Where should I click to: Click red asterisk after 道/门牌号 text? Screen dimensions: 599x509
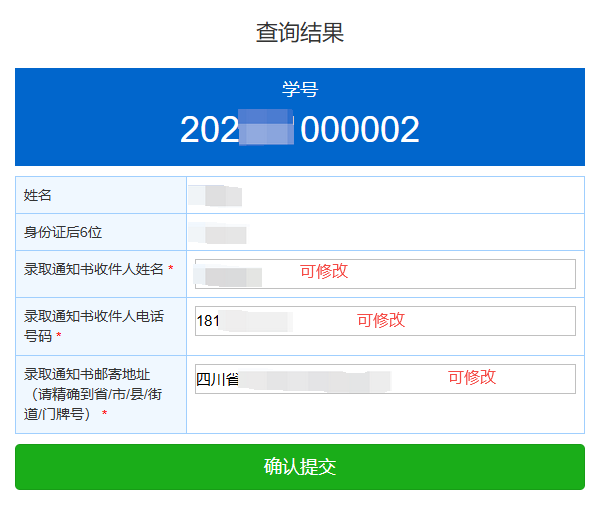(104, 413)
